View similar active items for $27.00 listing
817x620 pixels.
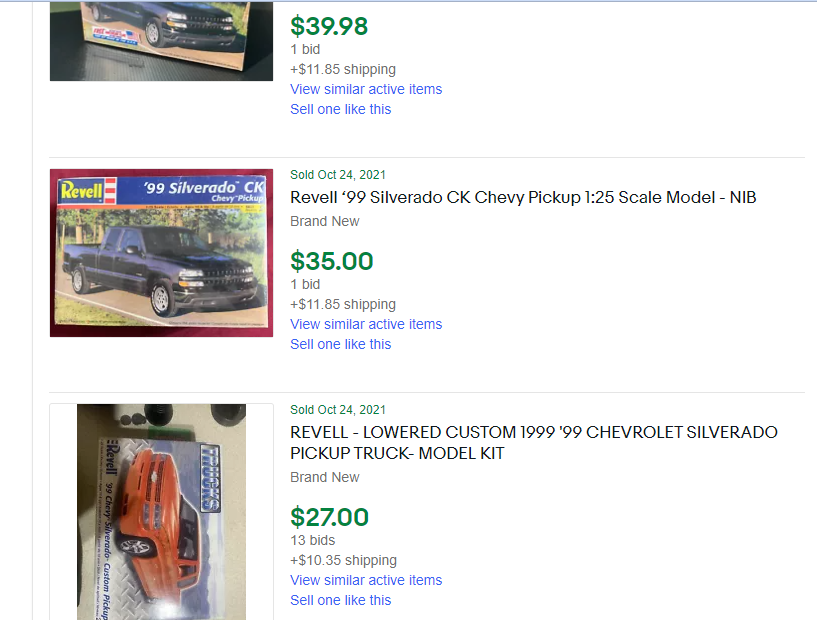[366, 580]
